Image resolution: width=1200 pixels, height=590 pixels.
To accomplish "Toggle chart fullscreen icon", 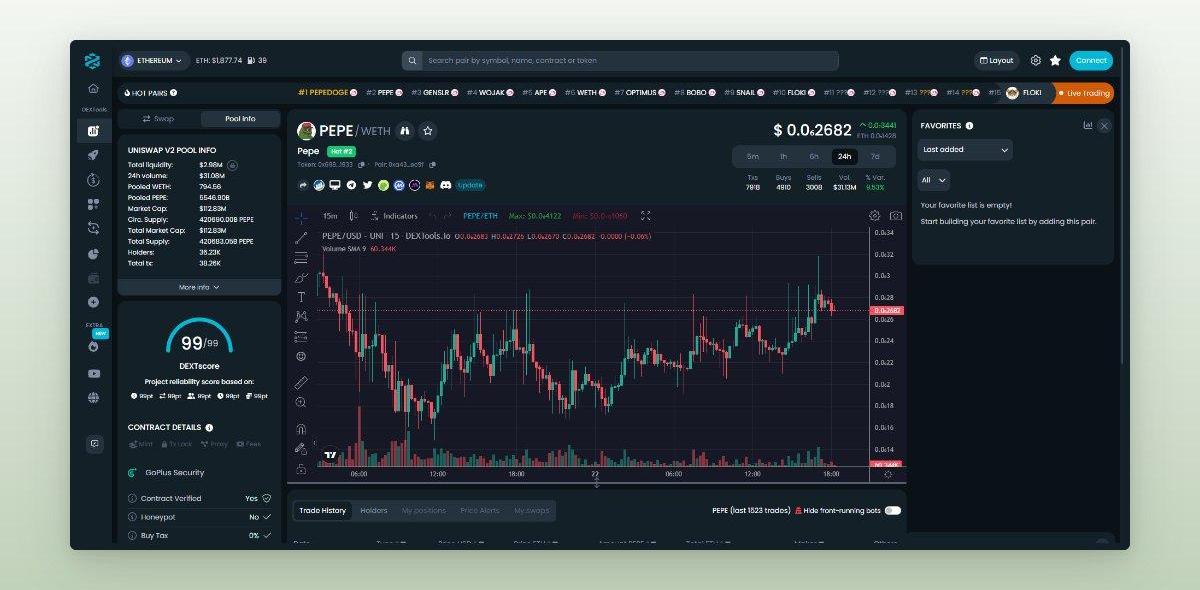I will [x=645, y=216].
